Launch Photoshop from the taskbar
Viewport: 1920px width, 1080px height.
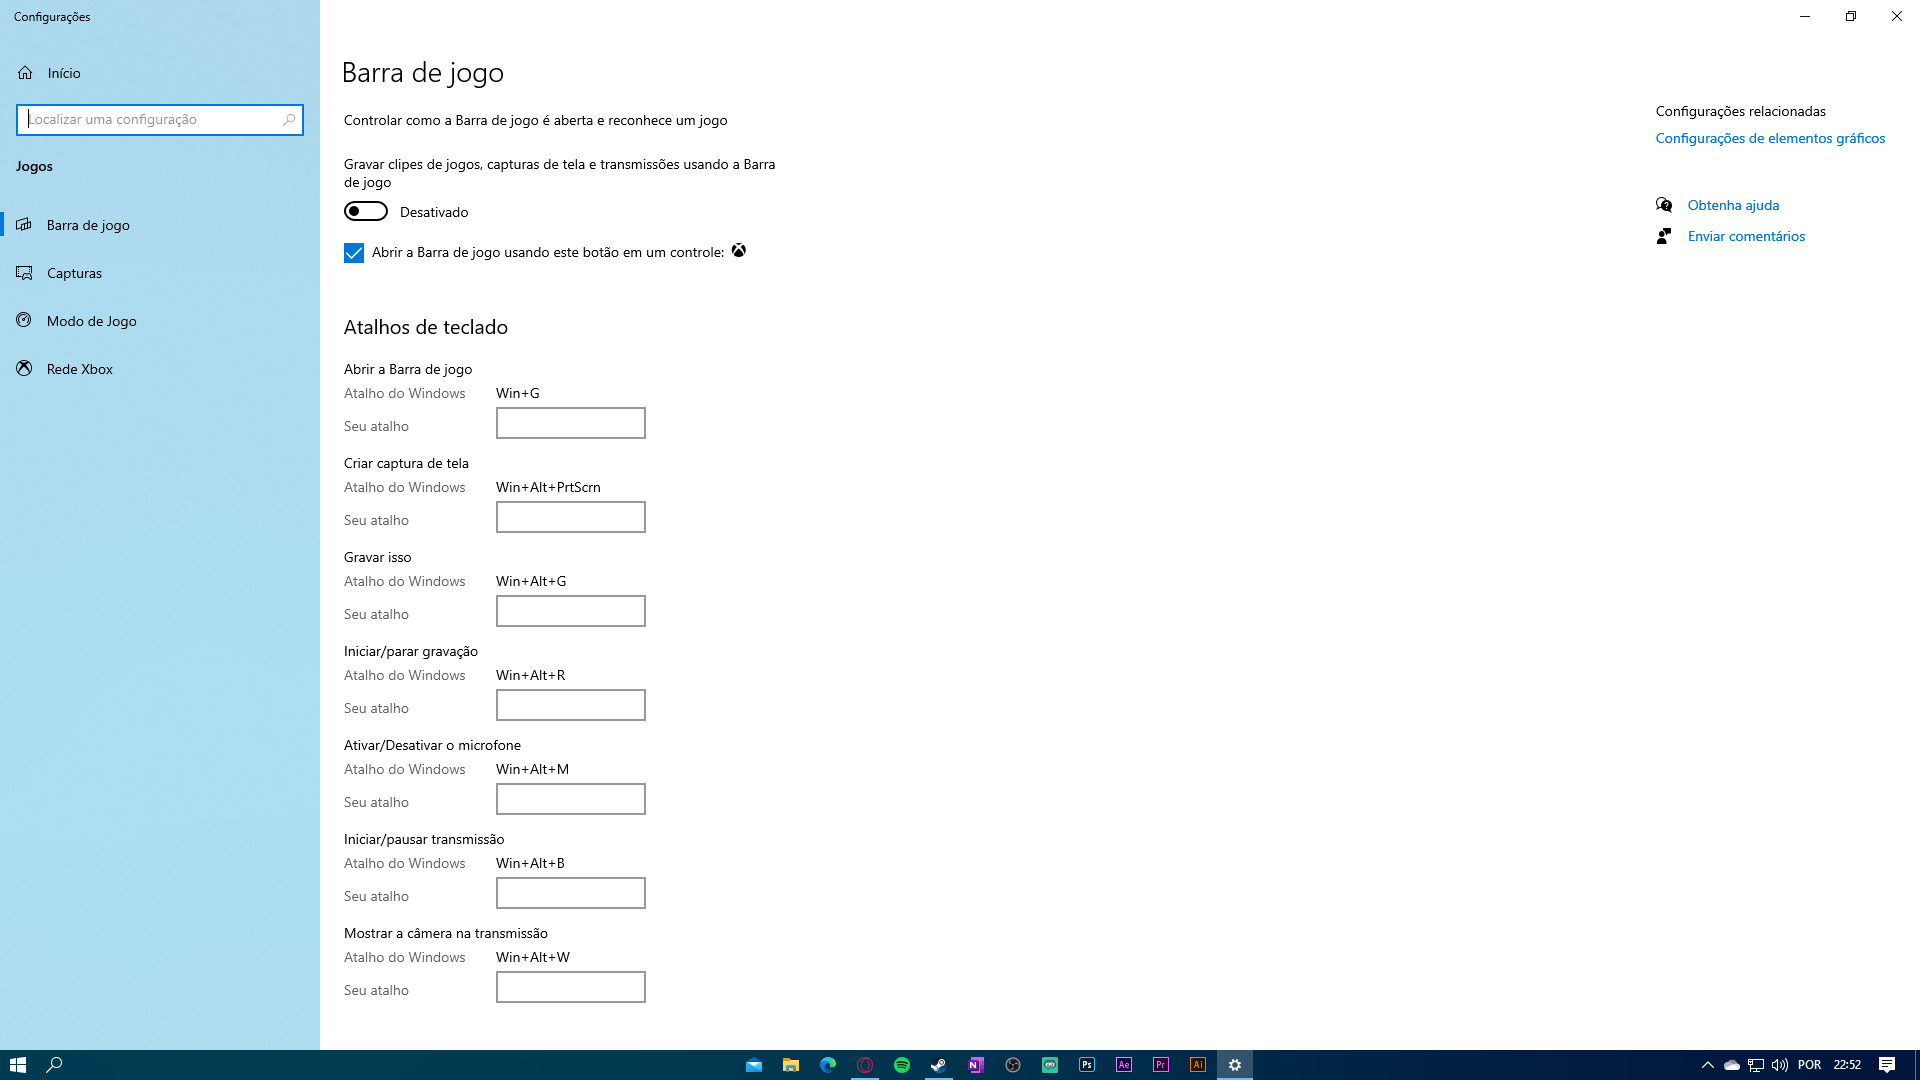tap(1087, 1065)
